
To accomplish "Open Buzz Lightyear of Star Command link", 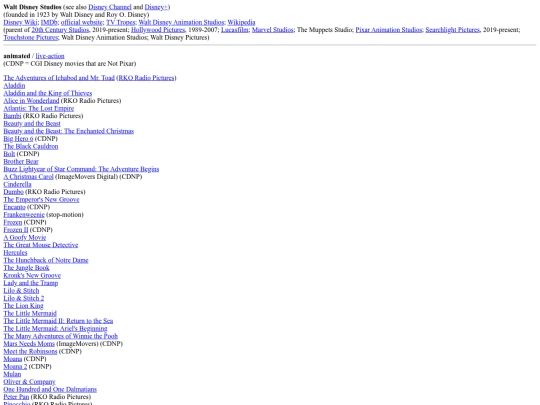I will click(81, 169).
